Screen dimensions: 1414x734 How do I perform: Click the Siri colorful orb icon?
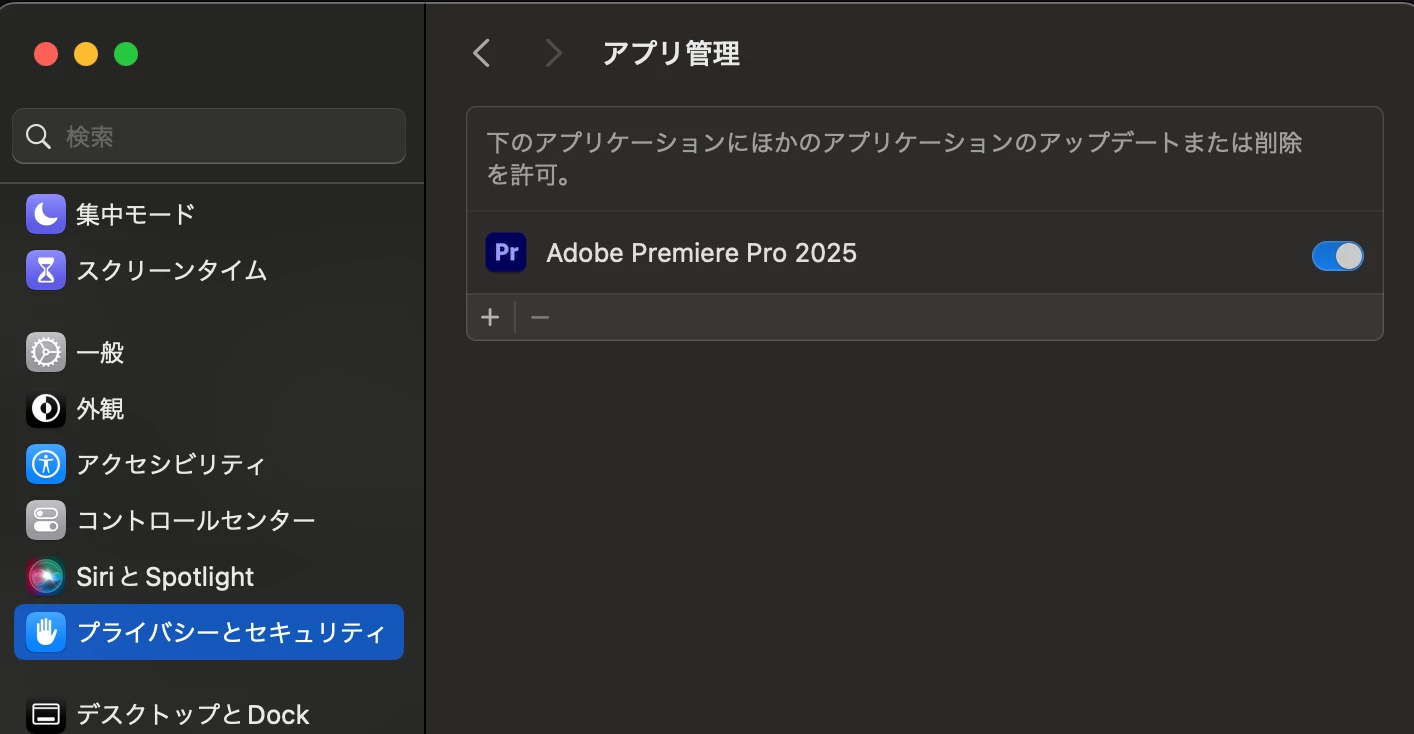tap(46, 576)
